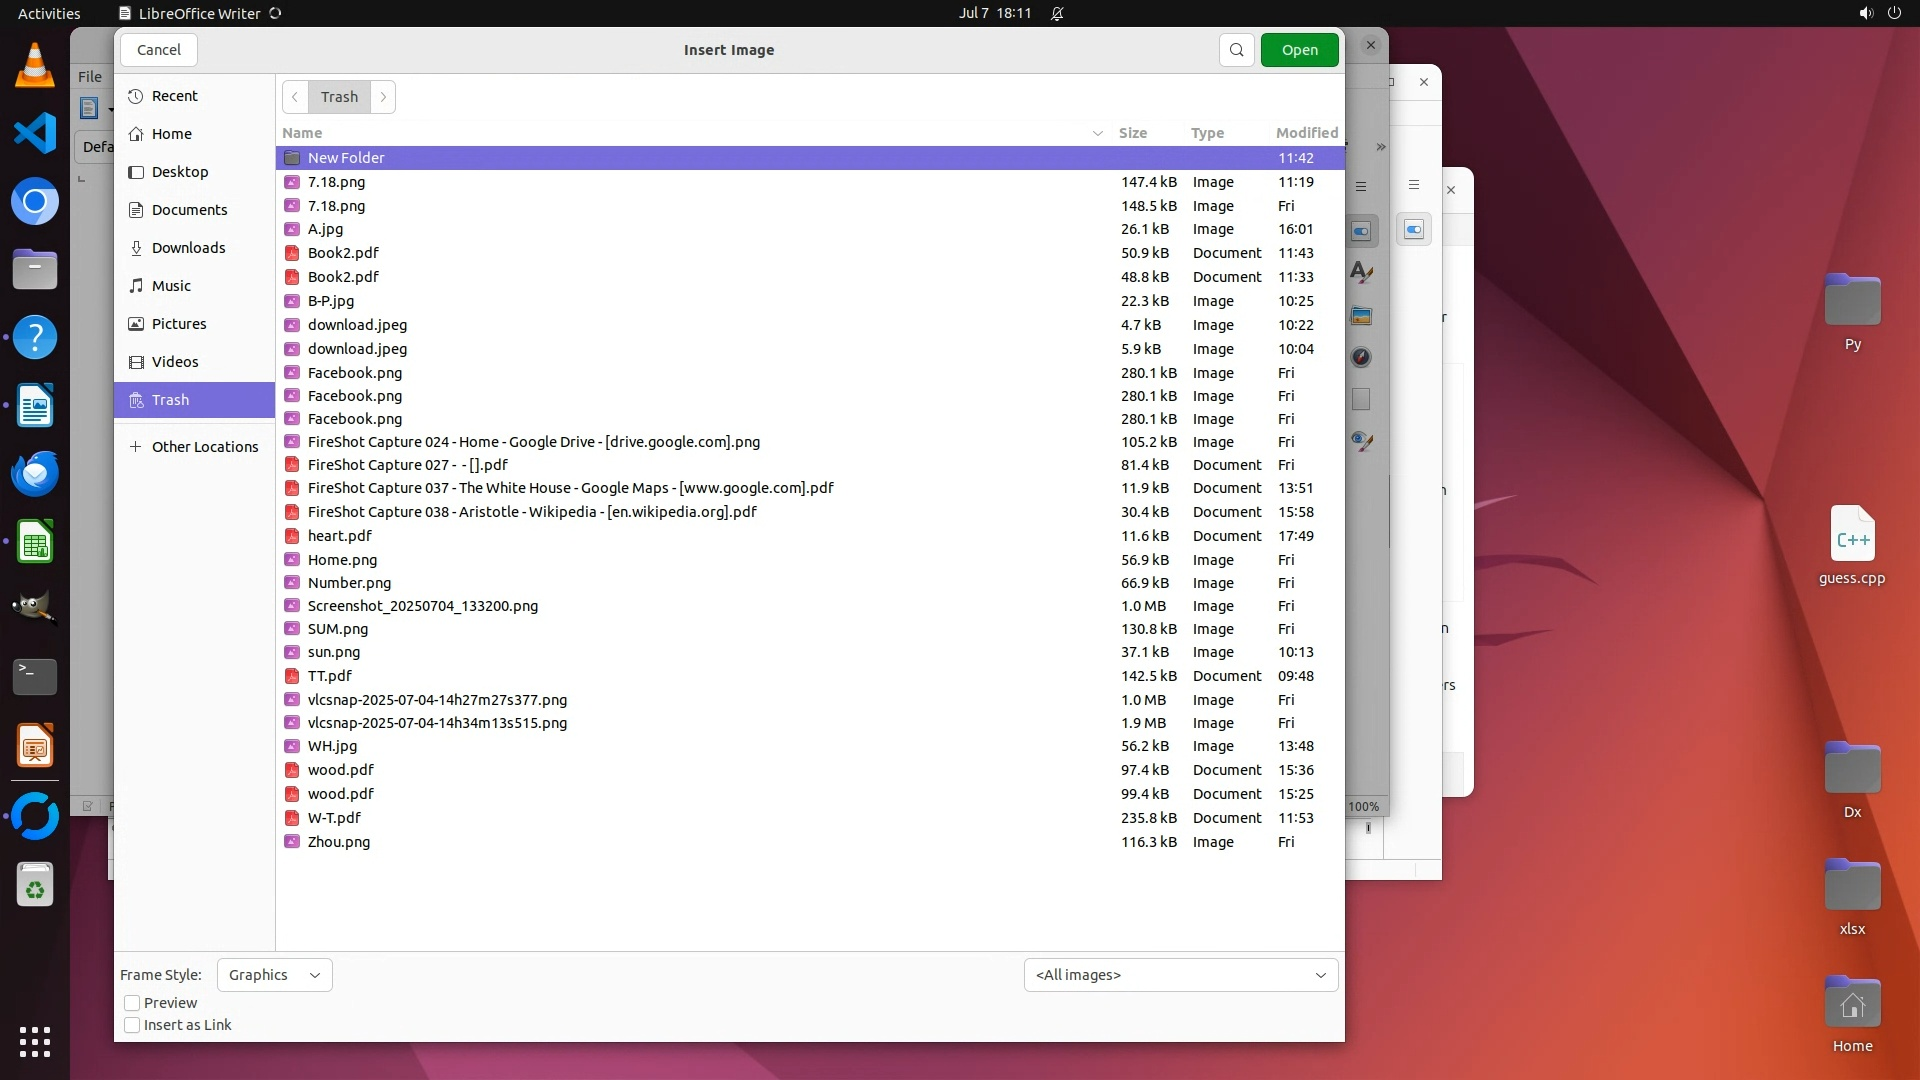Click the back arrow in the path bar
This screenshot has height=1080, width=1920.
(295, 97)
